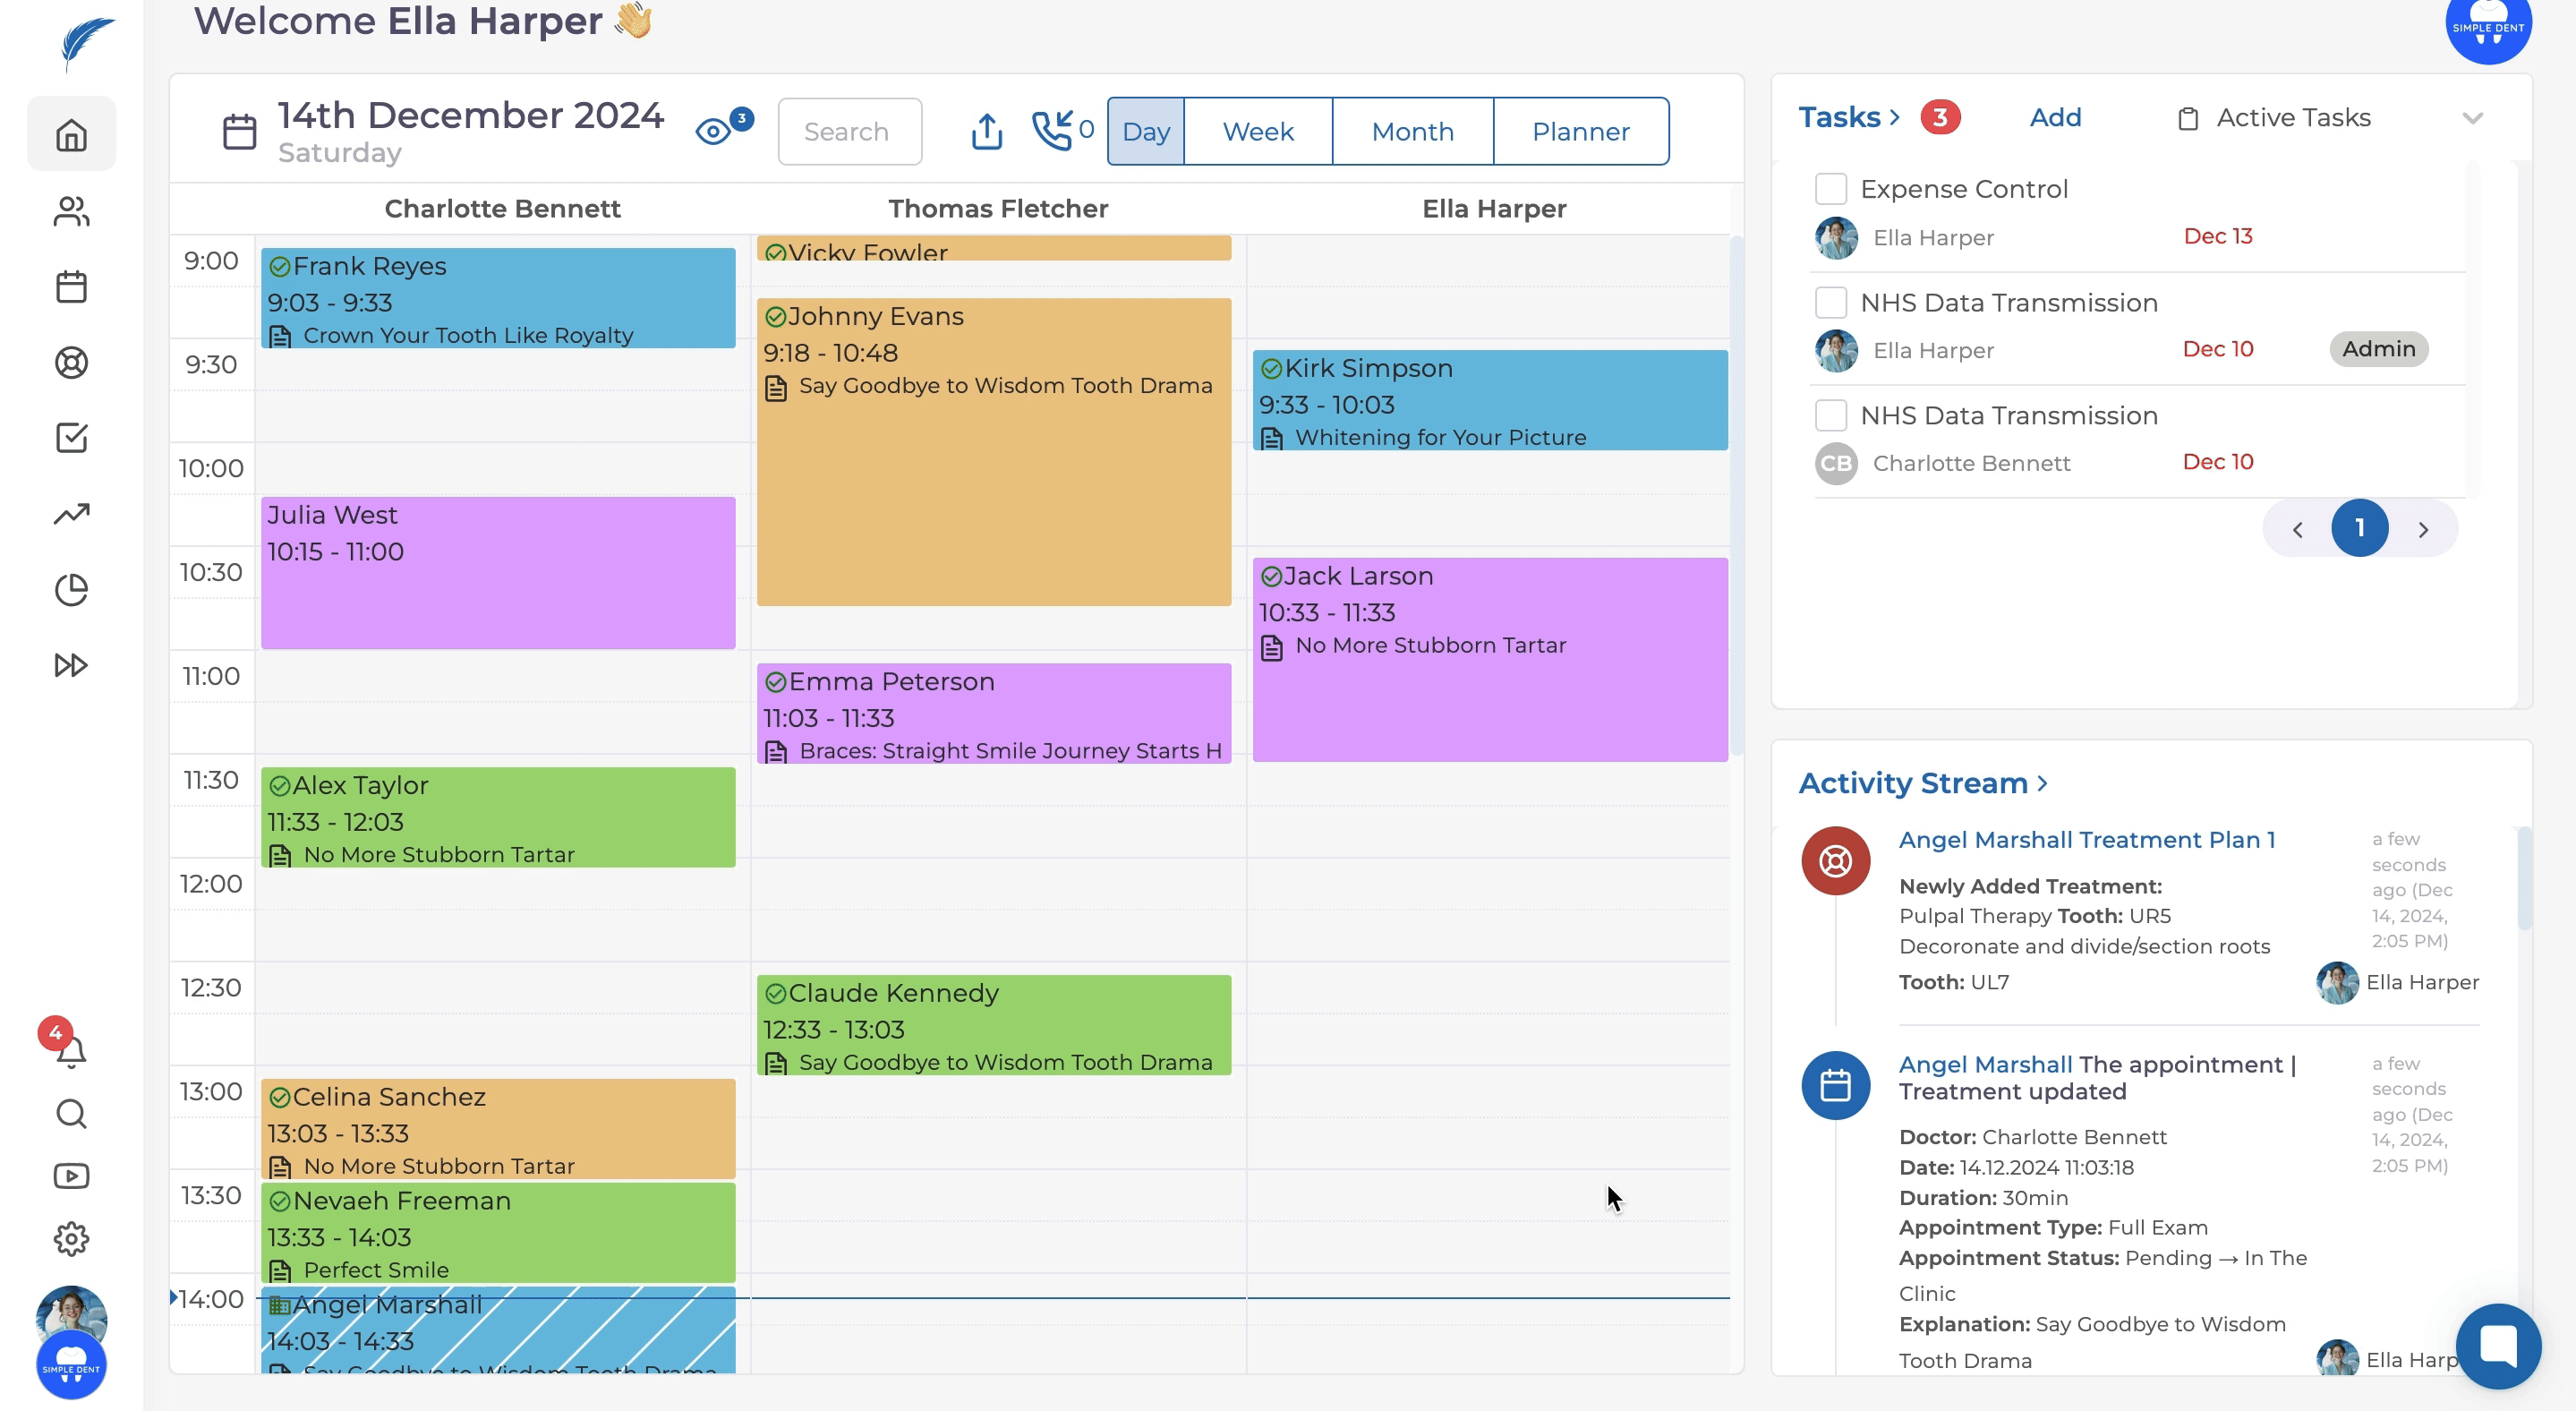This screenshot has height=1411, width=2576.
Task: Tick the NHS Data Transmission task for Ella Harper
Action: click(1830, 302)
